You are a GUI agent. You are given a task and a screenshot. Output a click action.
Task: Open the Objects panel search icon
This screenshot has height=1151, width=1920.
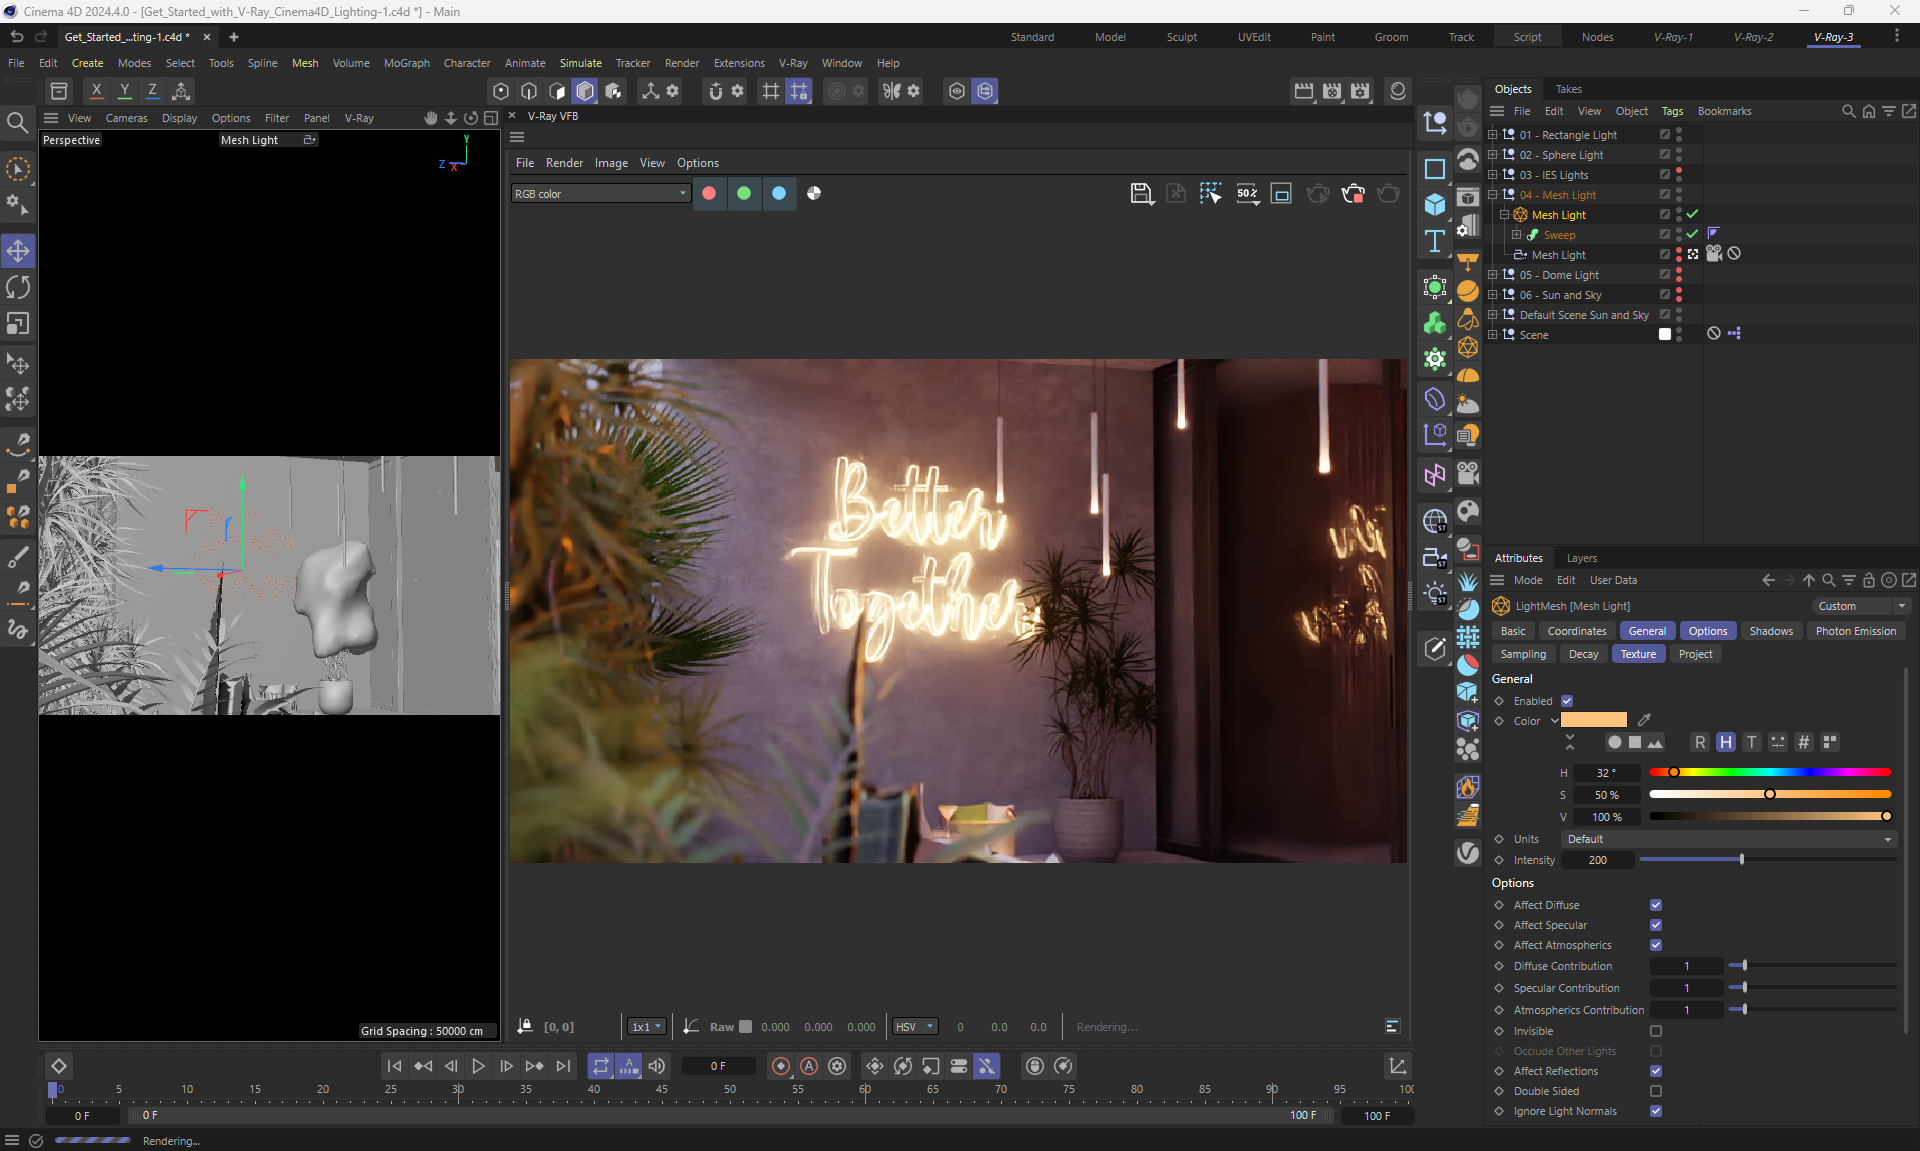tap(1848, 111)
